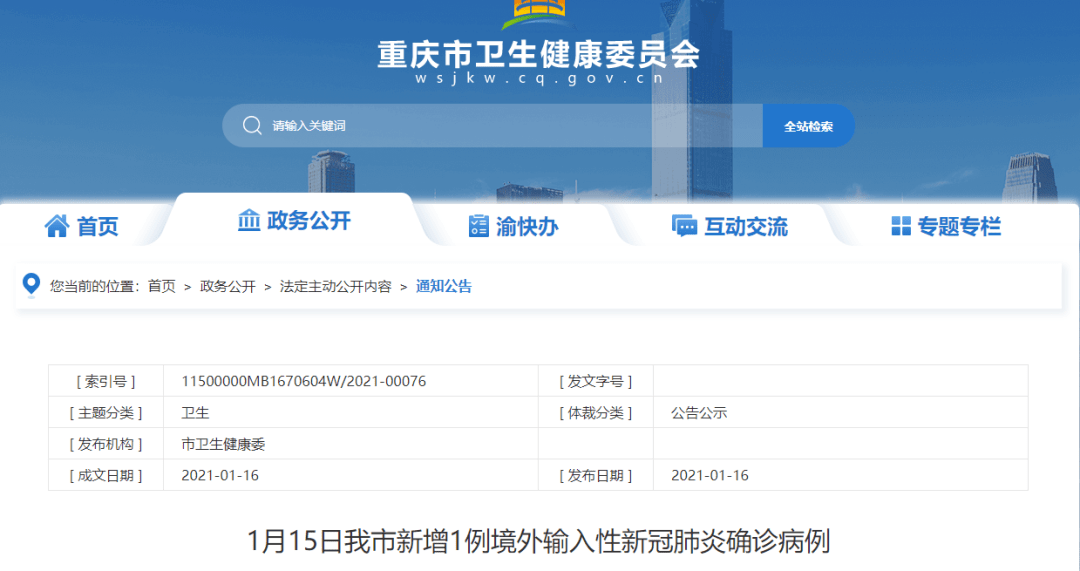Click the 卫生 value cell
Screen dimensions: 1080x571
[351, 413]
